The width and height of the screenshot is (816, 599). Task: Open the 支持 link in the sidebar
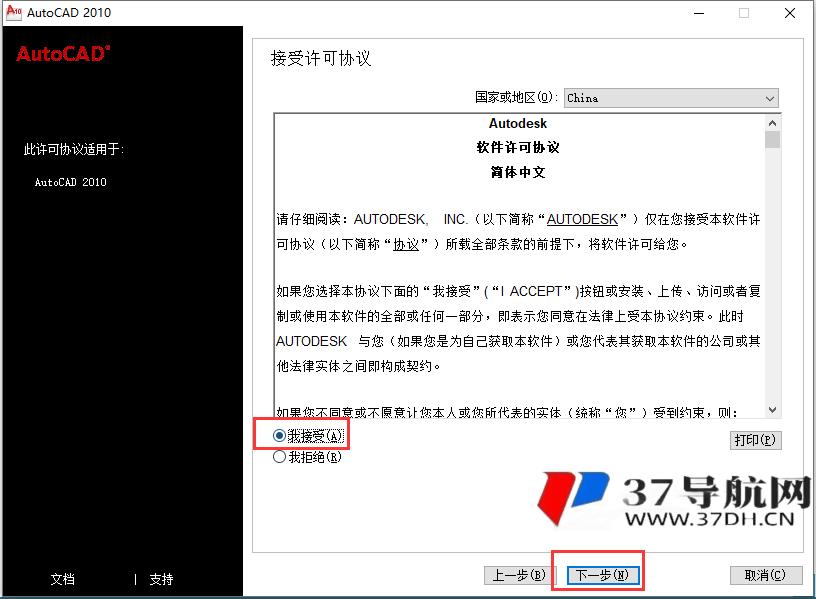pos(161,579)
